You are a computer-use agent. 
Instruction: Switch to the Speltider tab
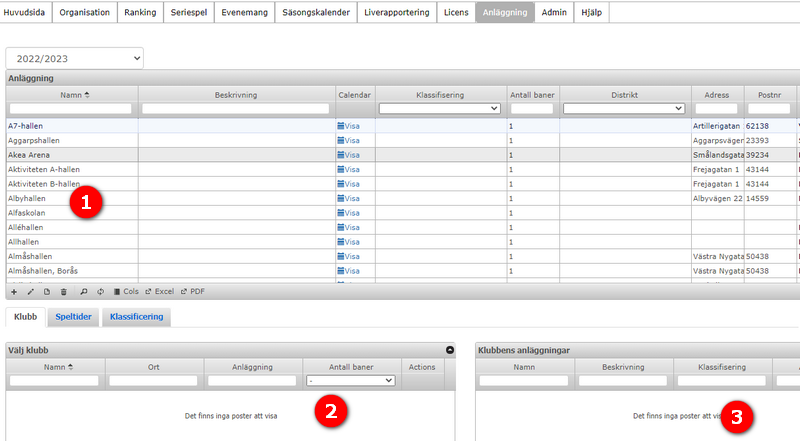73,317
